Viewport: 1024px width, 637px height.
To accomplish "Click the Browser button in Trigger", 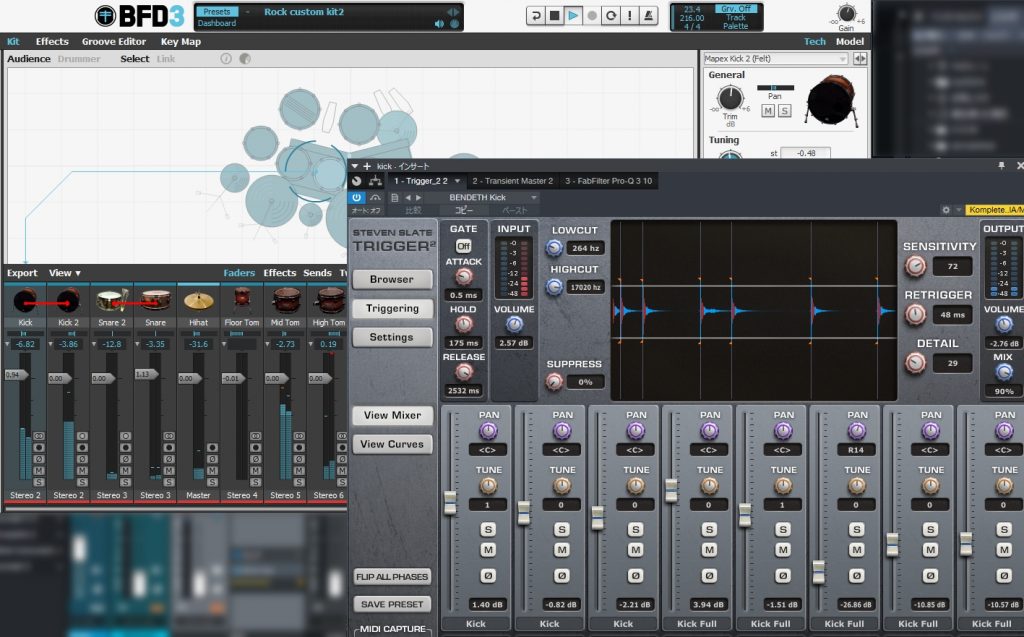I will (391, 280).
